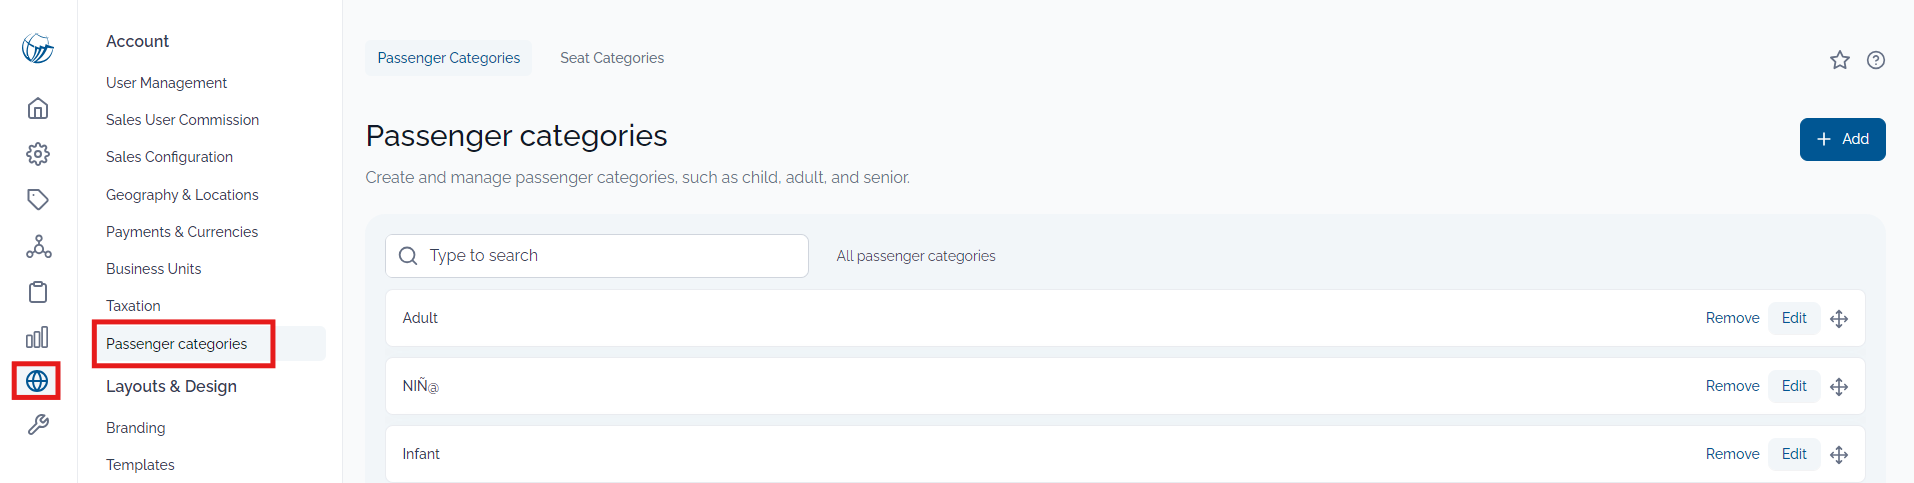This screenshot has height=483, width=1914.
Task: Select the price tag icon in sidebar
Action: coord(38,200)
